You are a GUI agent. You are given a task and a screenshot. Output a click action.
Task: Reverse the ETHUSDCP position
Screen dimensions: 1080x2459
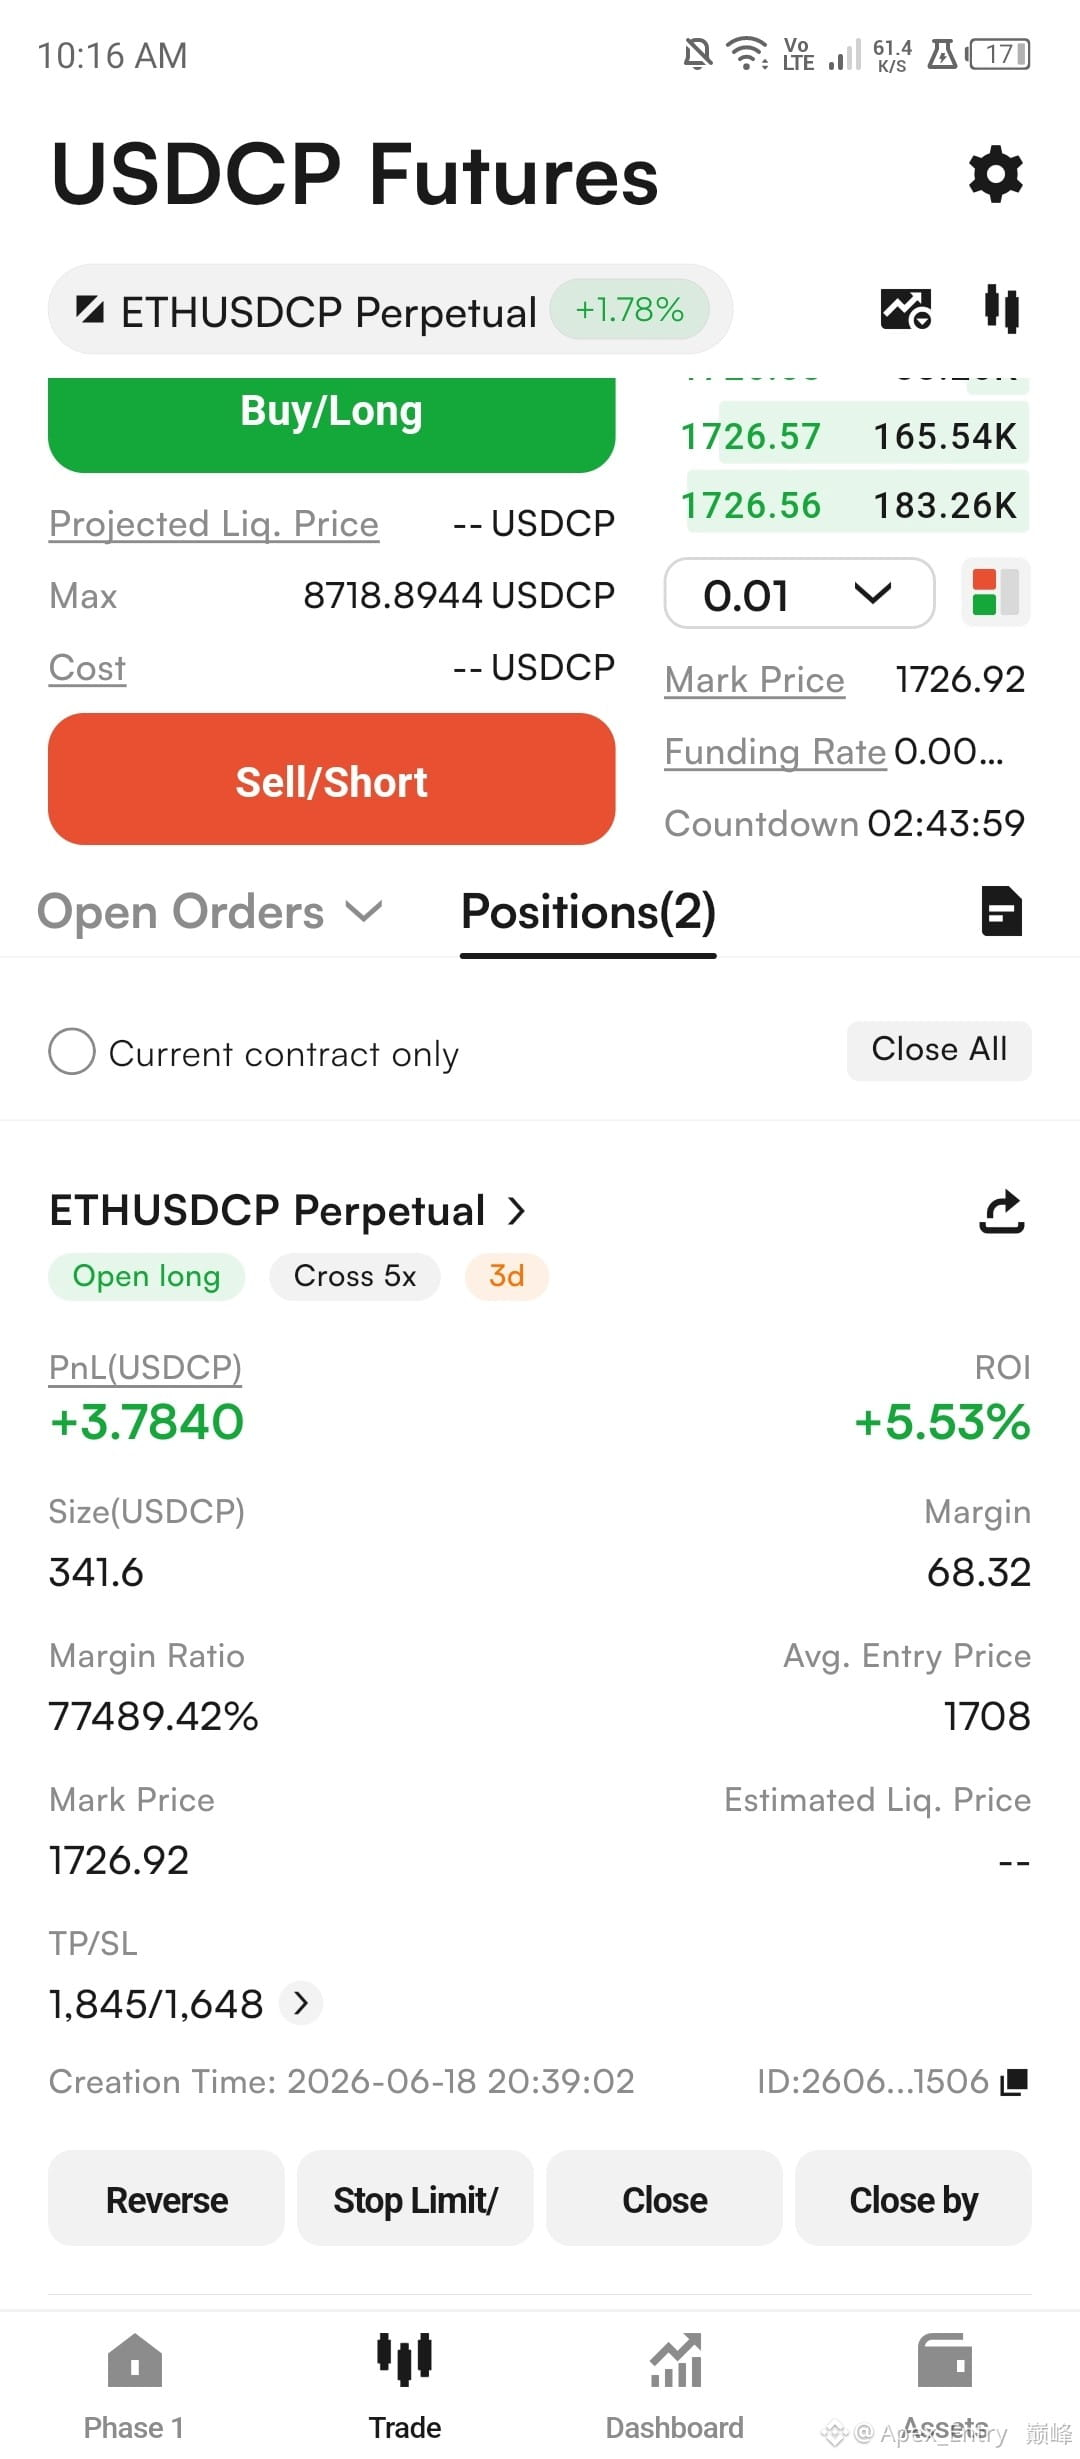(x=167, y=2200)
